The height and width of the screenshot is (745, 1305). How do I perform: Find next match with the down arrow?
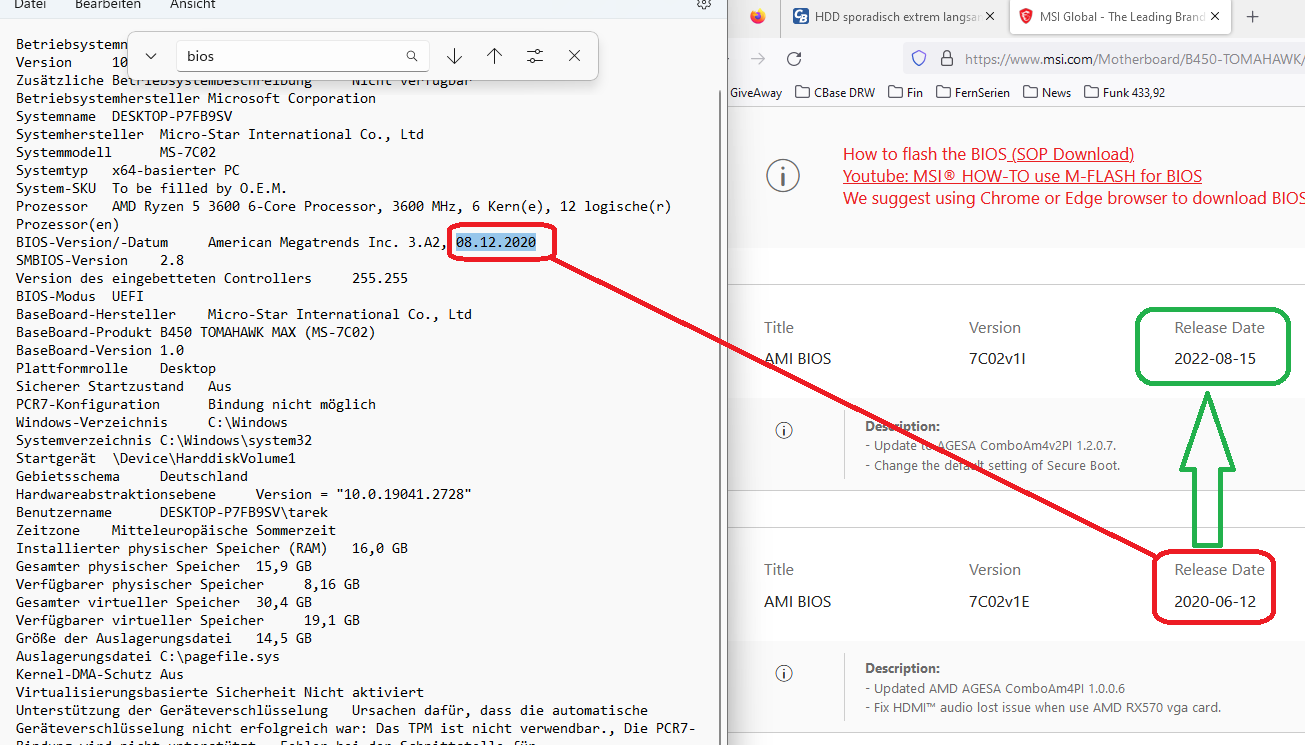click(x=454, y=56)
